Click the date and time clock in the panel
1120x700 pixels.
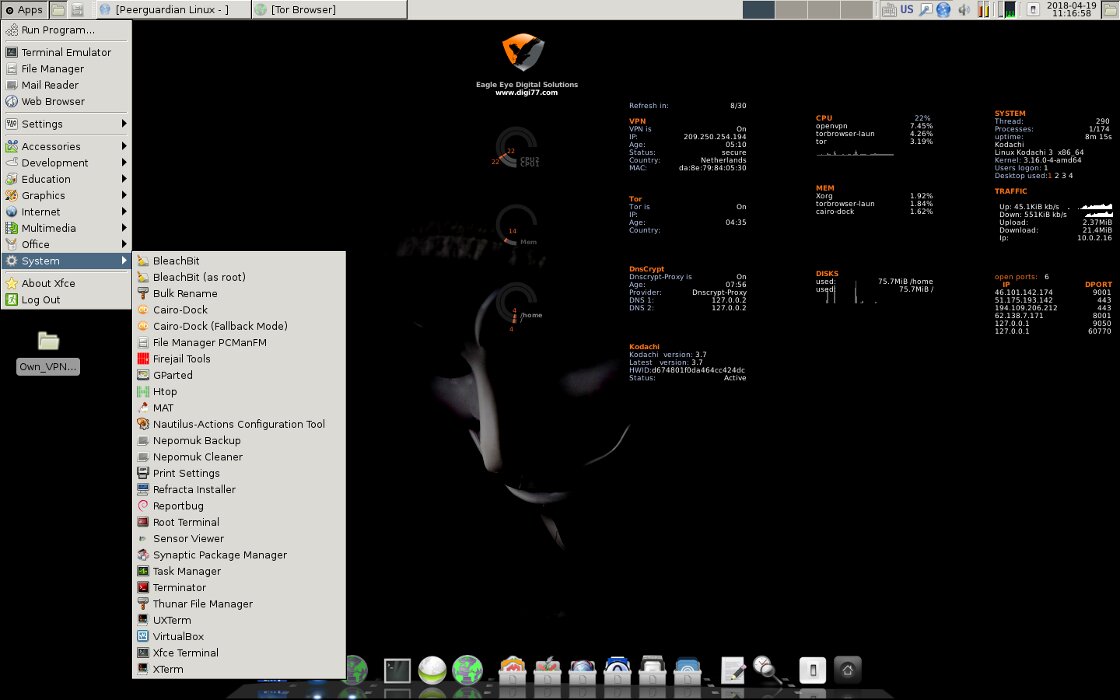point(1069,10)
